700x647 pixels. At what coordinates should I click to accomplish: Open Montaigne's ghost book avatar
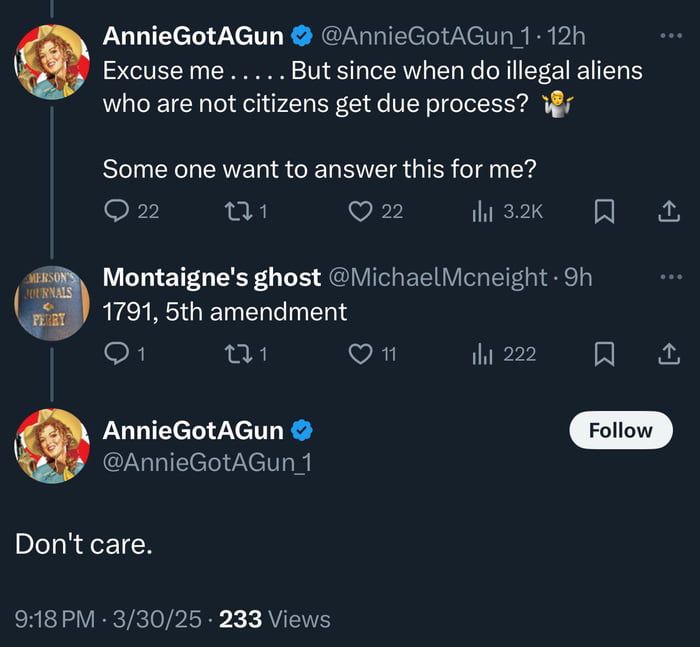pos(52,301)
